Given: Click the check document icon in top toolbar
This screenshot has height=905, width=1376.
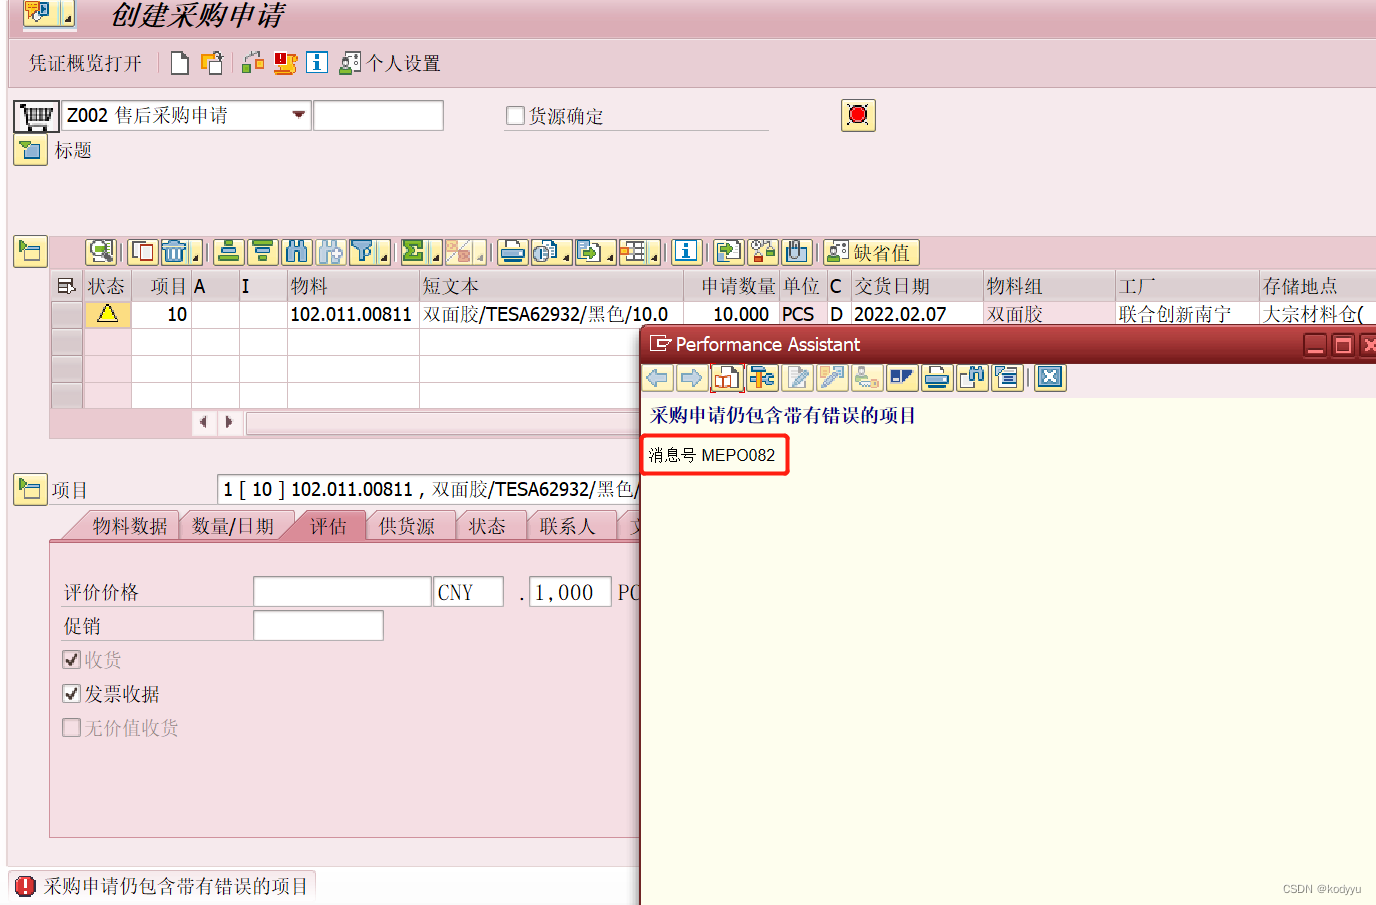Looking at the screenshot, I should pyautogui.click(x=253, y=63).
